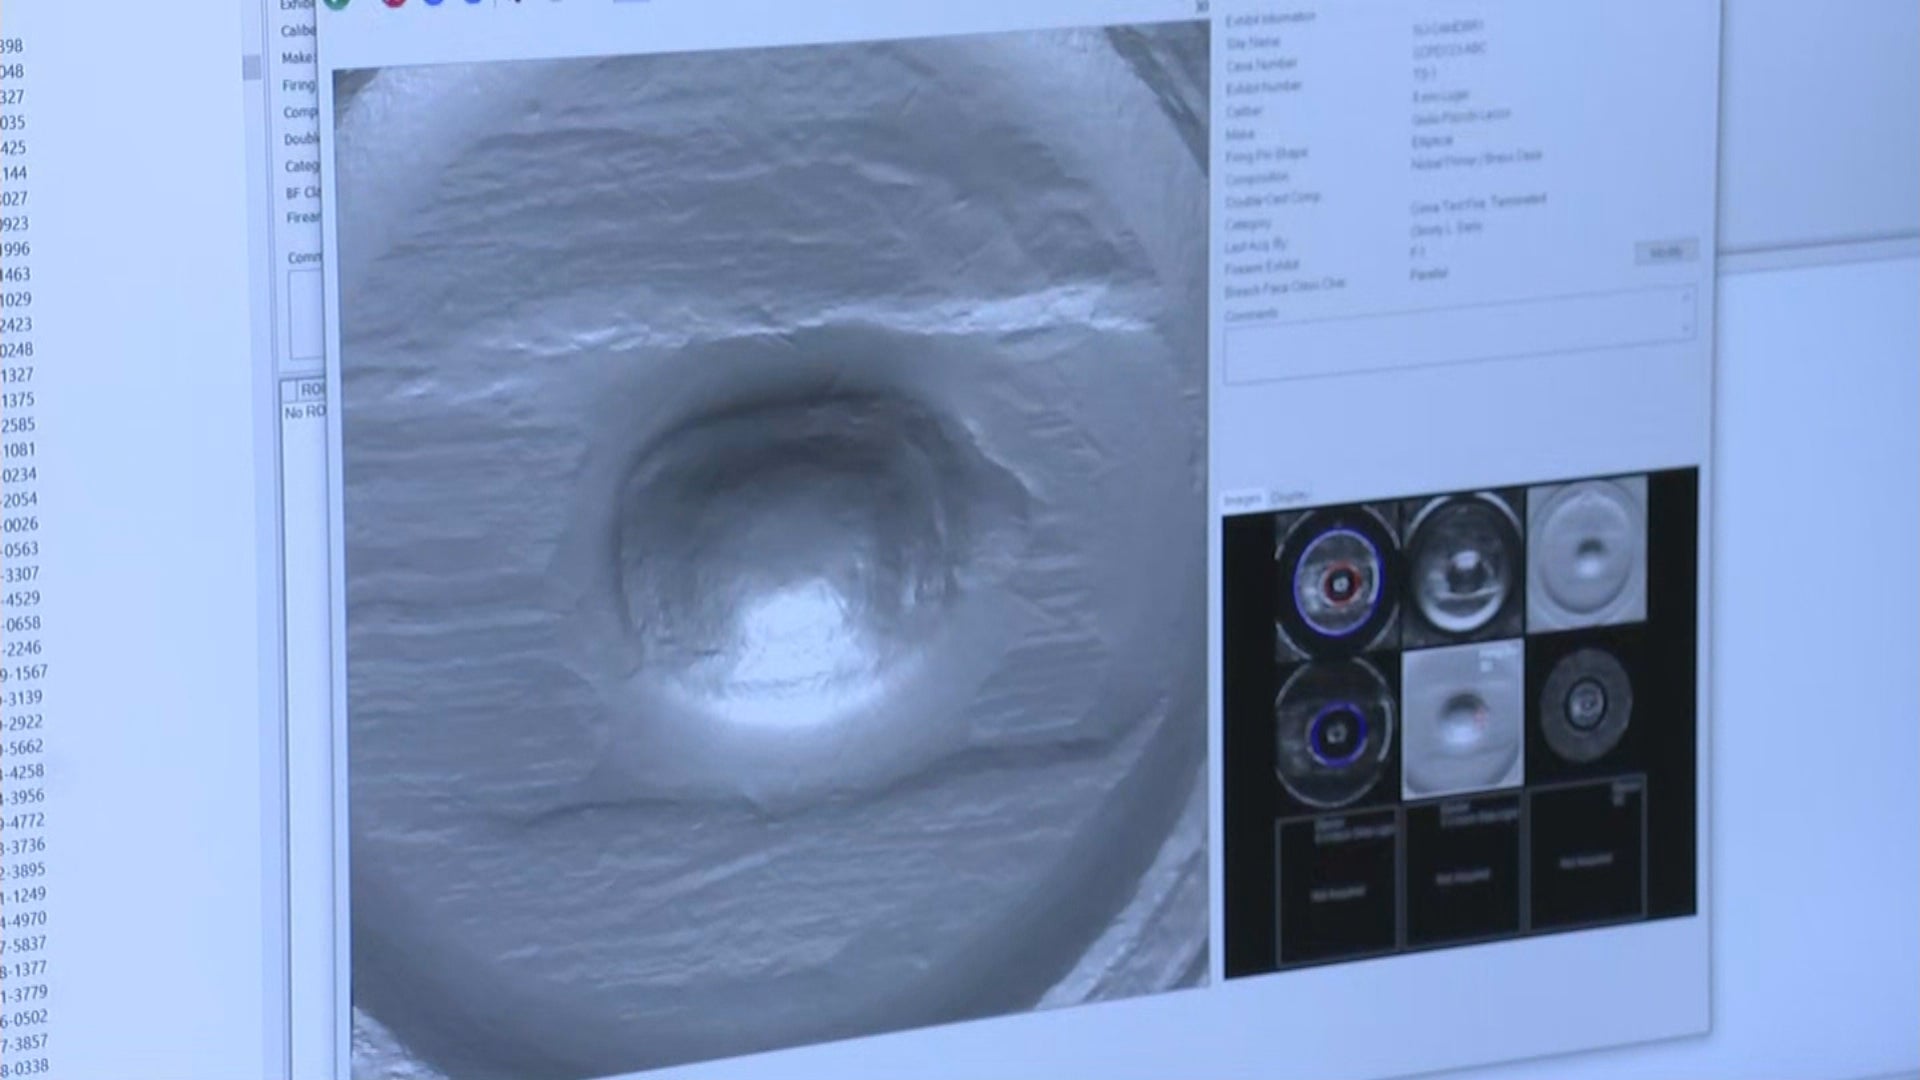Click the Exhibit Number label
This screenshot has width=1920, height=1080.
1264,88
